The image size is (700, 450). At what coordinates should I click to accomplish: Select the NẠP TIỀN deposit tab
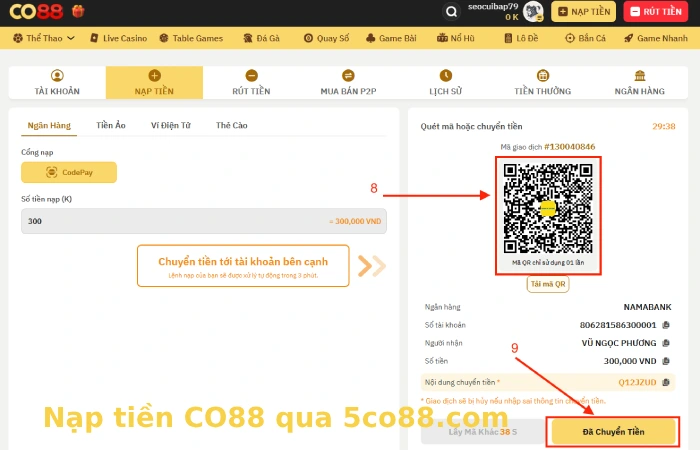point(154,83)
